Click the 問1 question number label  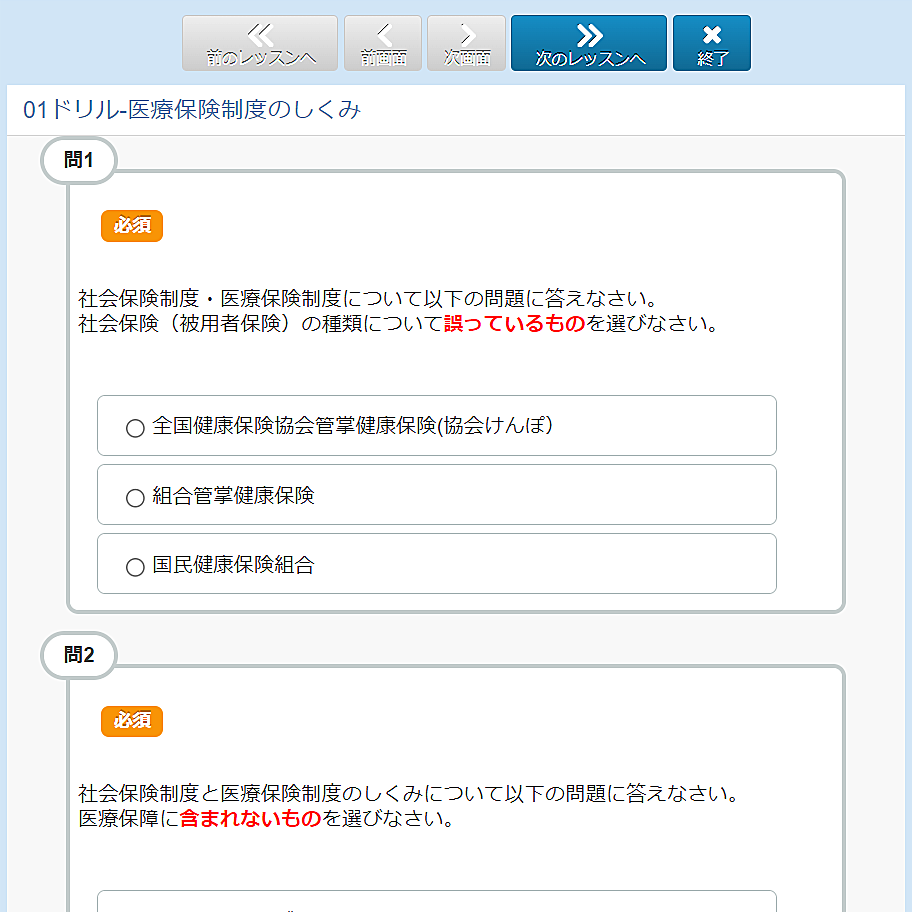(79, 161)
